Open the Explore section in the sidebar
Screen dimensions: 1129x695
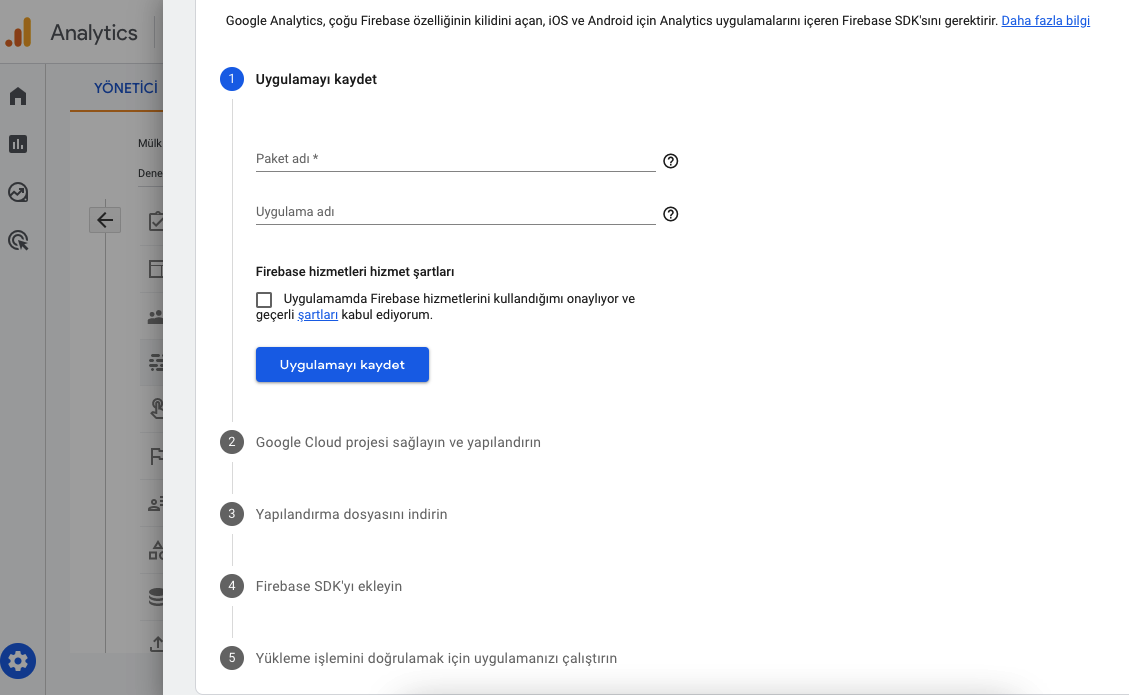coord(18,192)
